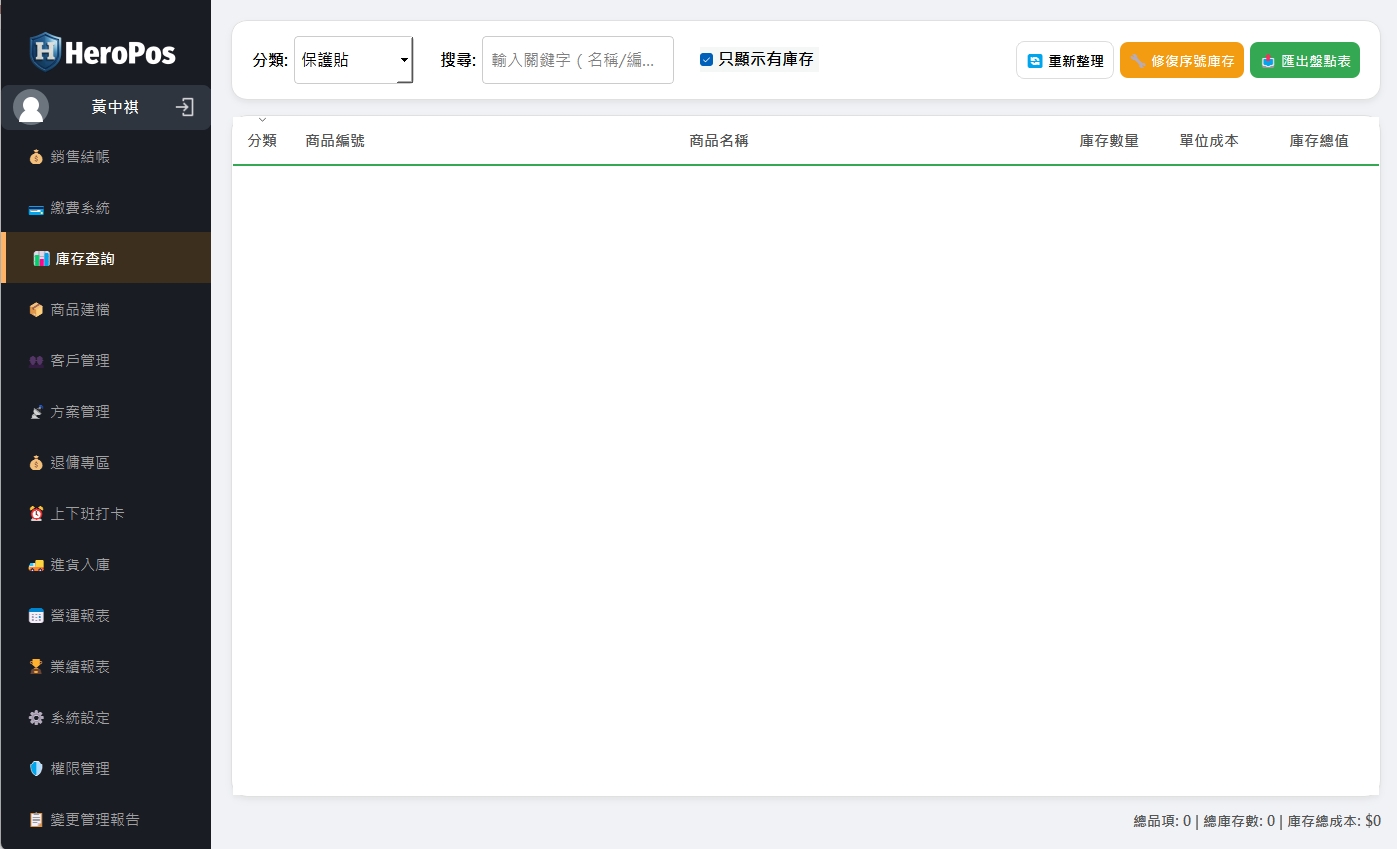Click the keyword search input field
The width and height of the screenshot is (1397, 849).
point(578,59)
